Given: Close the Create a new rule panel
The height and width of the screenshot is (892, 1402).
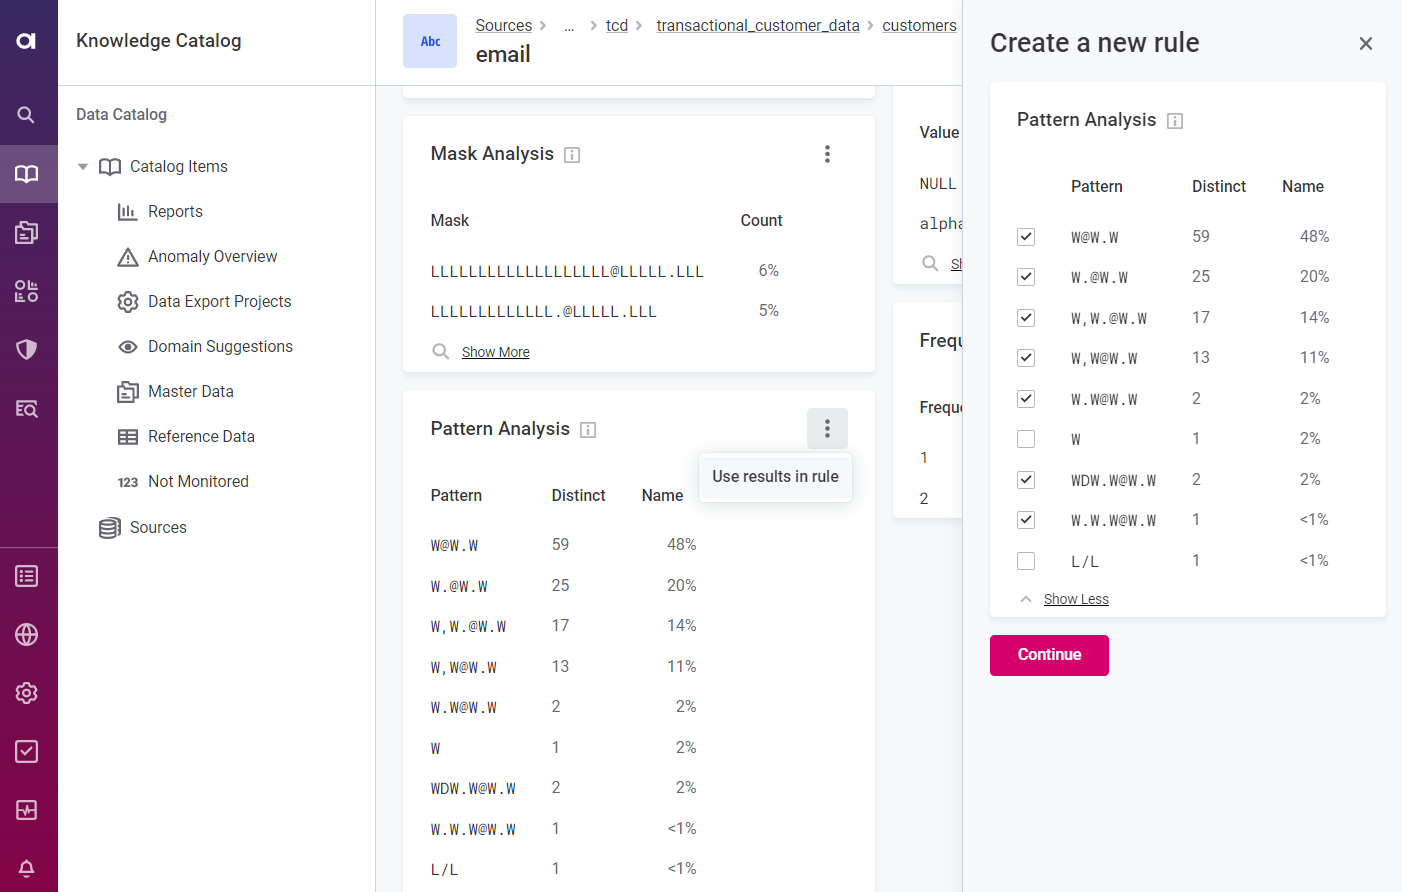Looking at the screenshot, I should (x=1365, y=44).
